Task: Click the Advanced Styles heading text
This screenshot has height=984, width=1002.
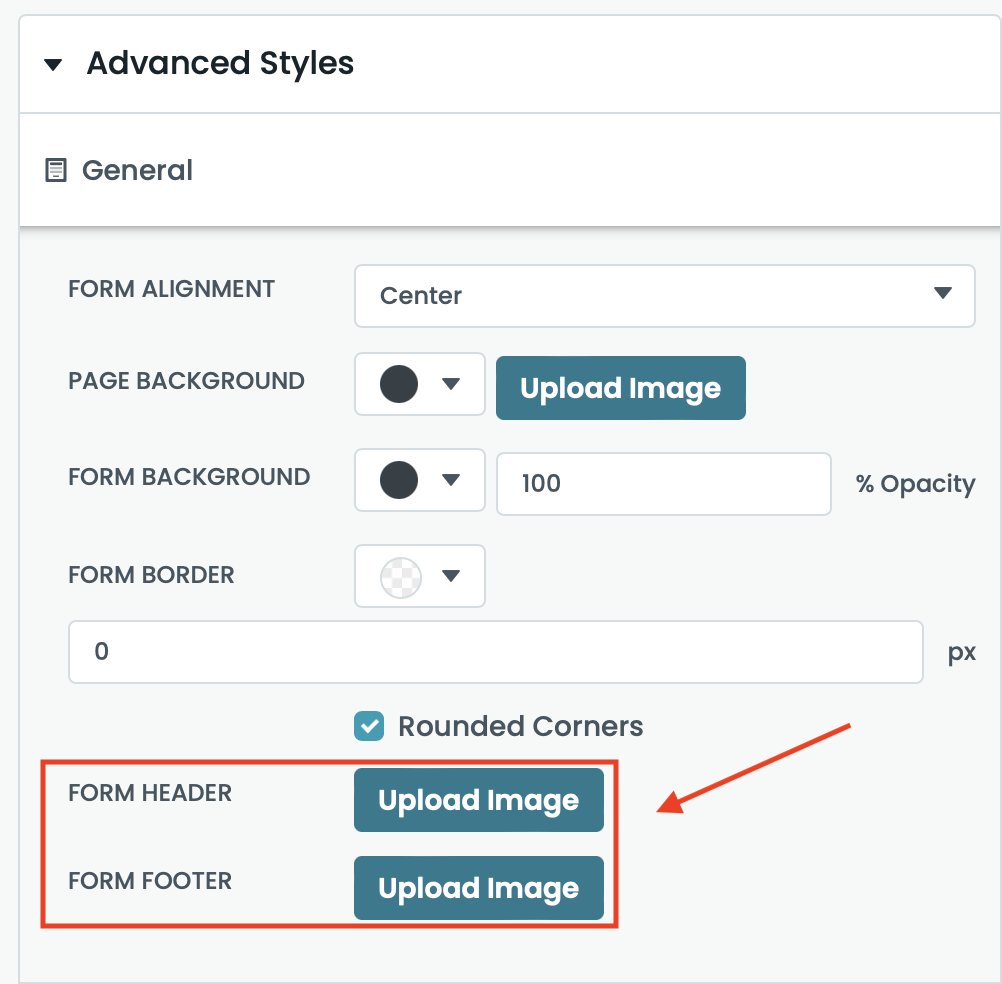Action: point(220,64)
